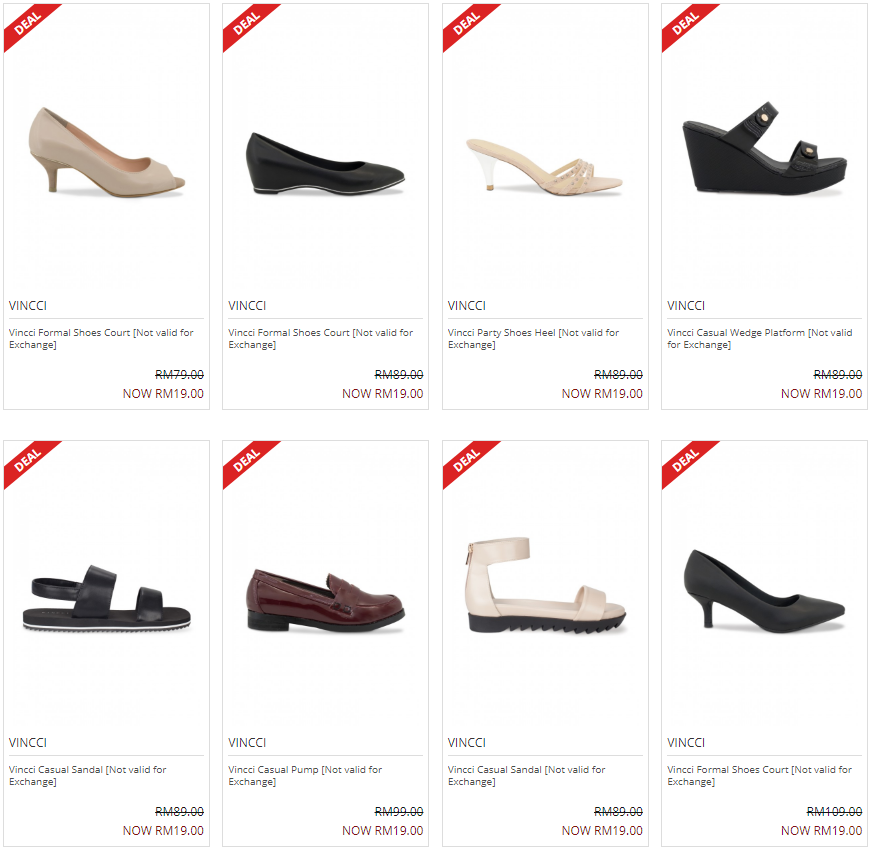Click VINCCI brand name above Casual Pump
Image resolution: width=872 pixels, height=851 pixels.
click(x=247, y=743)
